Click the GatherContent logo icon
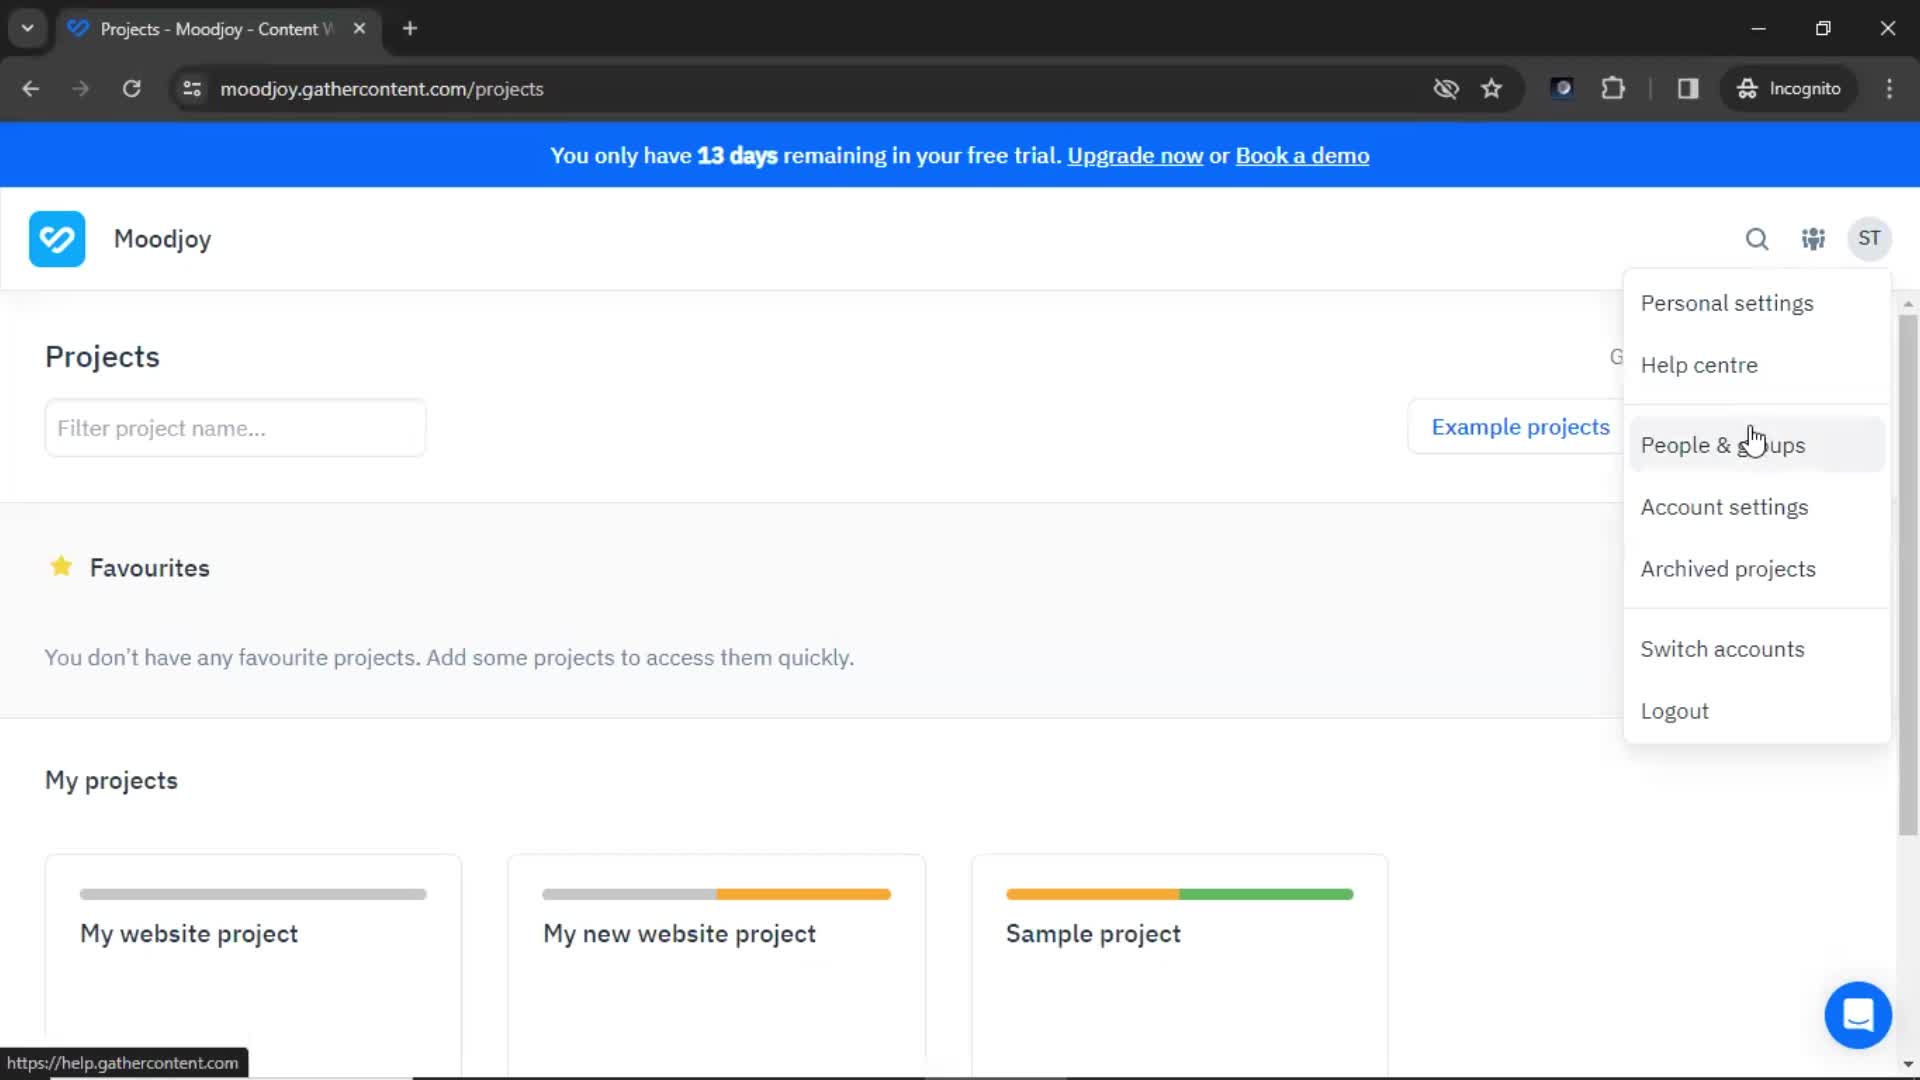 coord(57,239)
